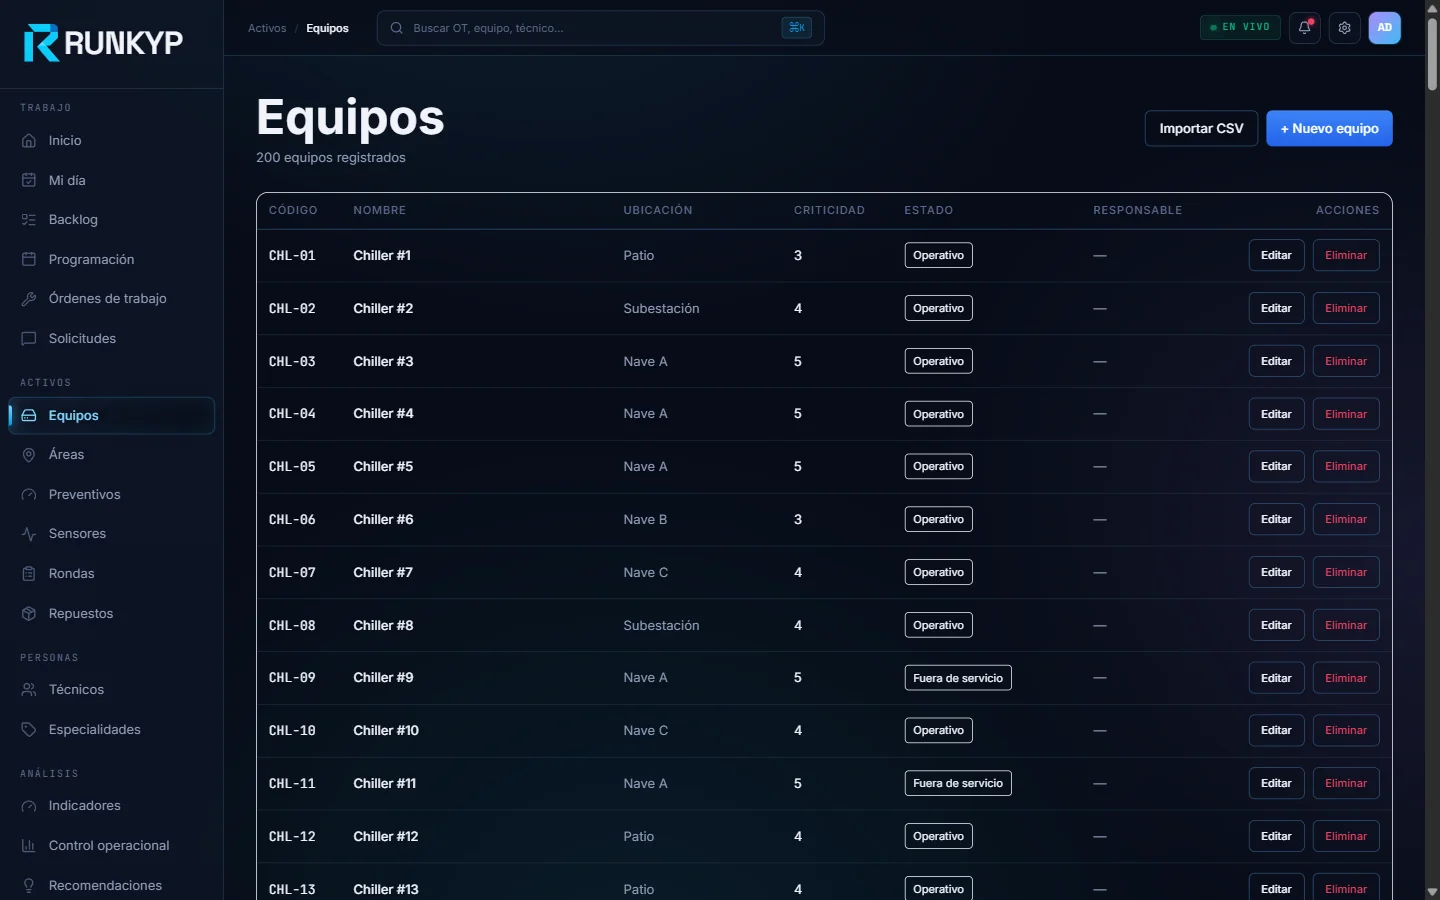The image size is (1440, 900).
Task: Open settings gear in top bar
Action: [x=1345, y=28]
